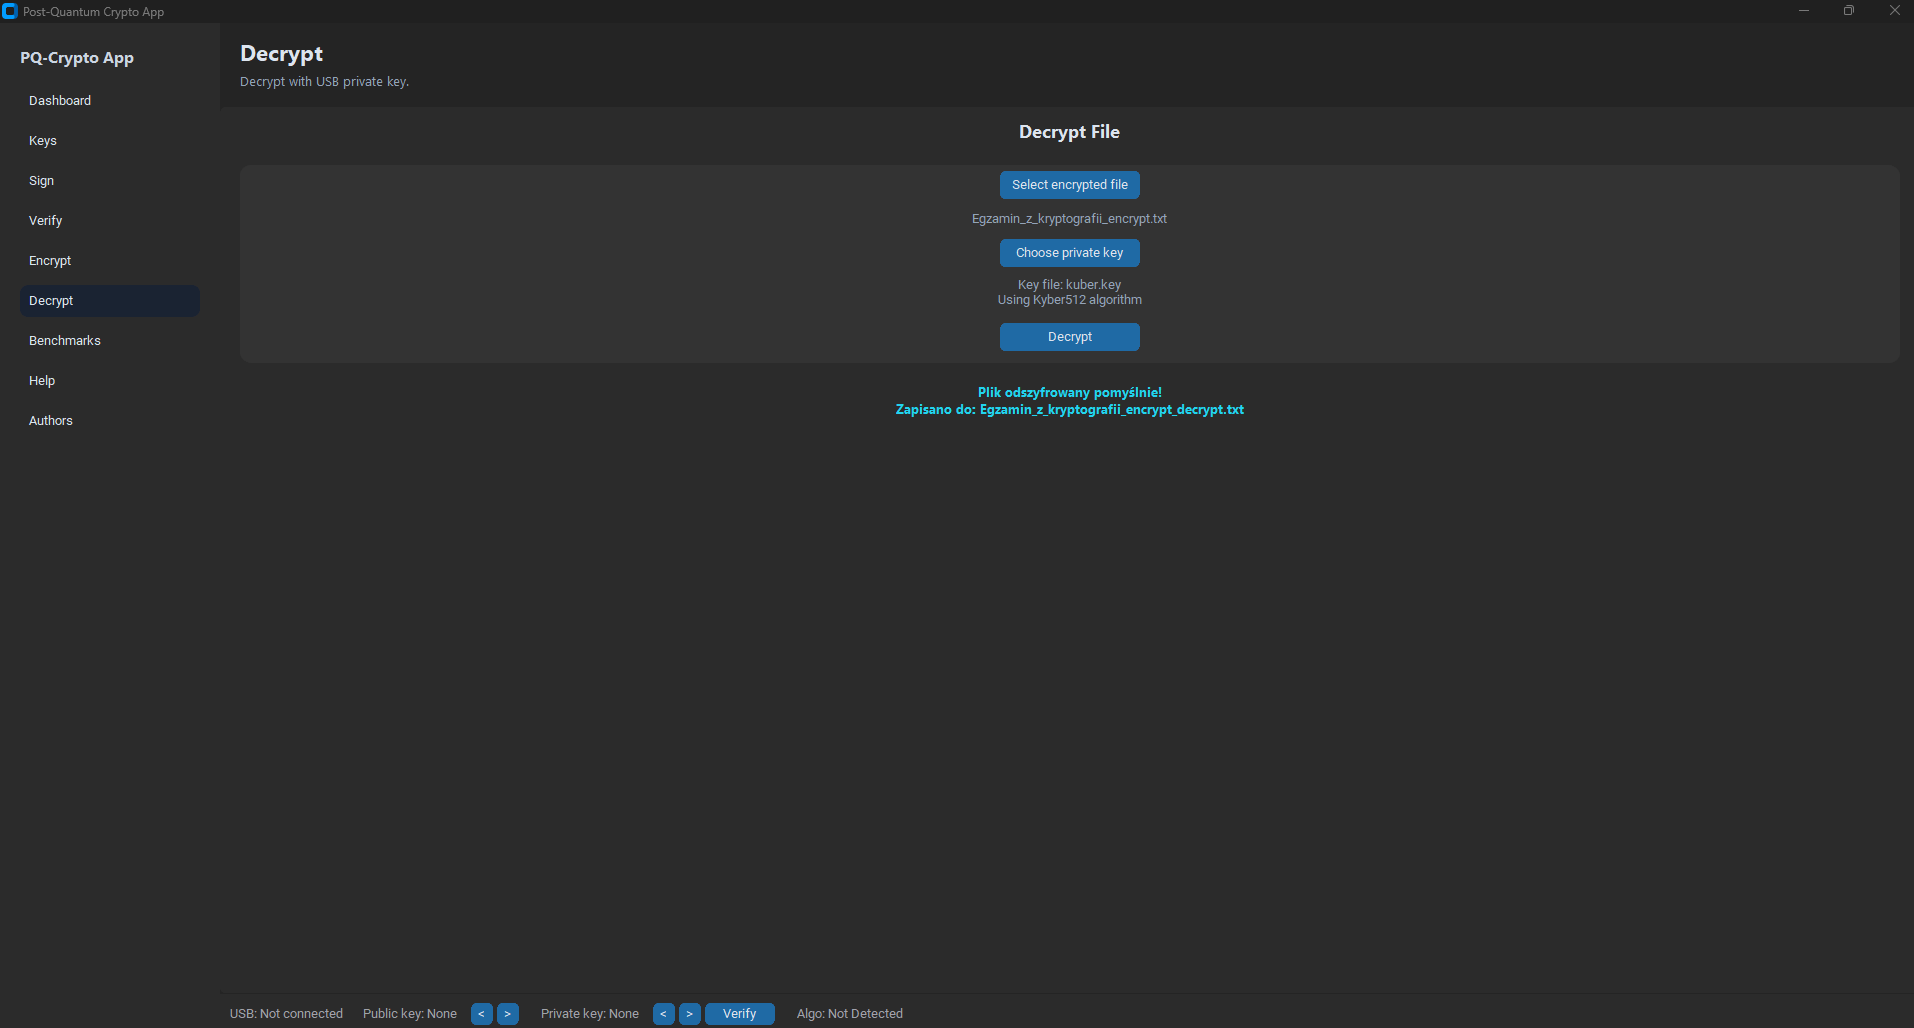The width and height of the screenshot is (1914, 1028).
Task: Open the Encrypt page
Action: (50, 260)
